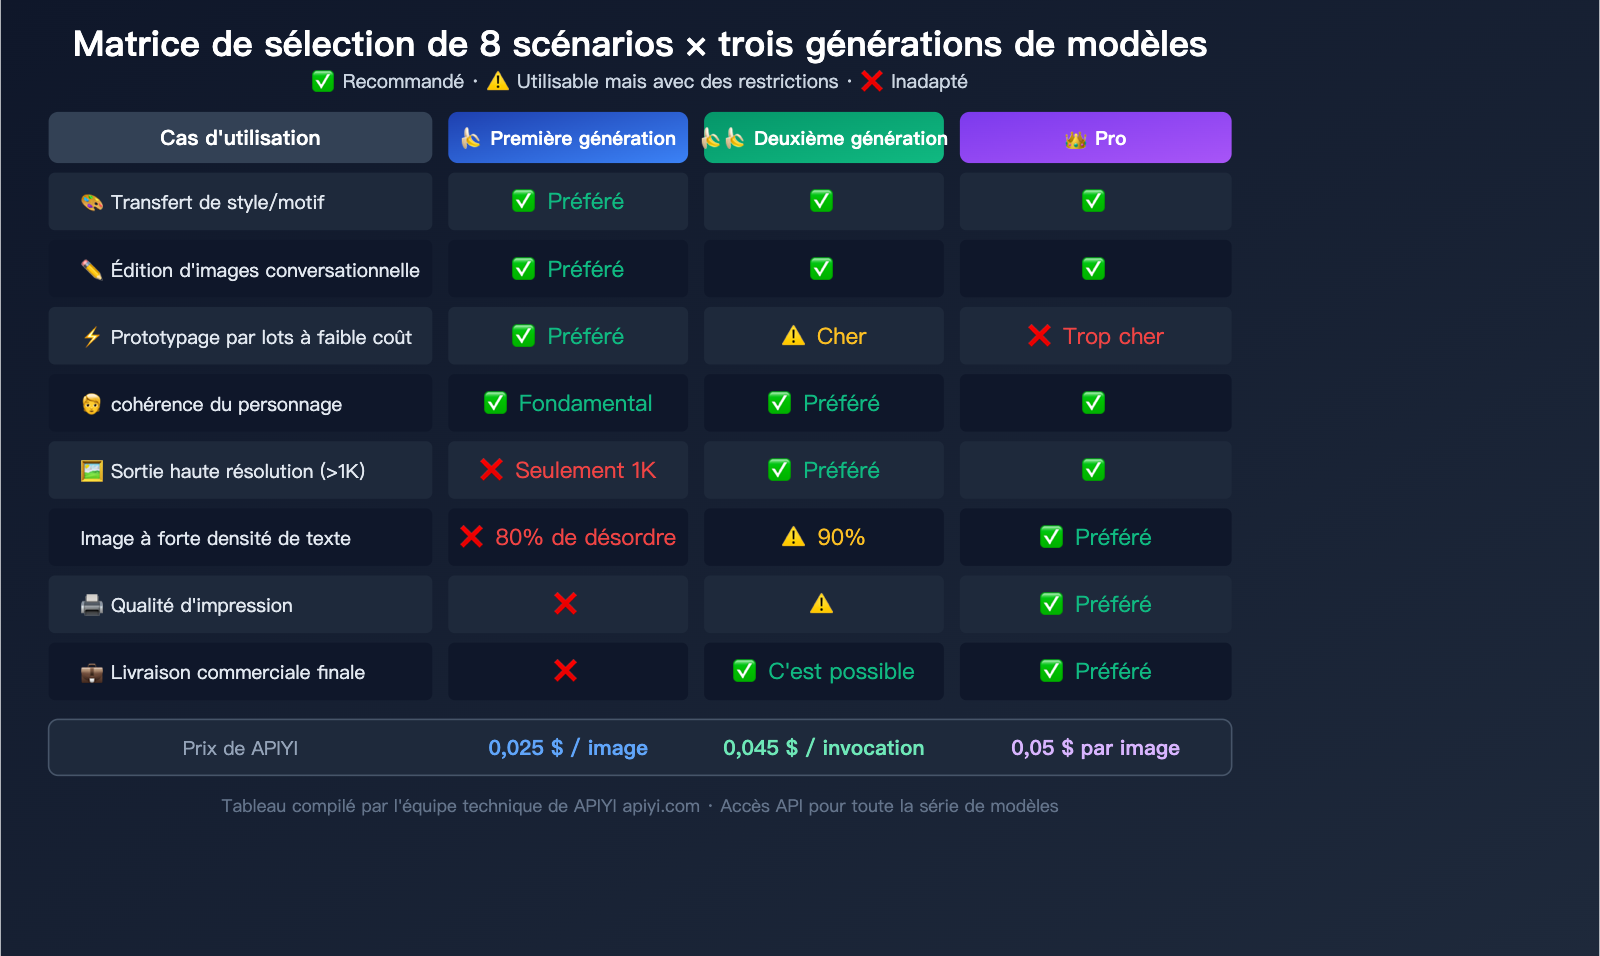Click the warning triangle in the Qualité d'impression row
Screen dimensions: 1600x956
tap(821, 604)
